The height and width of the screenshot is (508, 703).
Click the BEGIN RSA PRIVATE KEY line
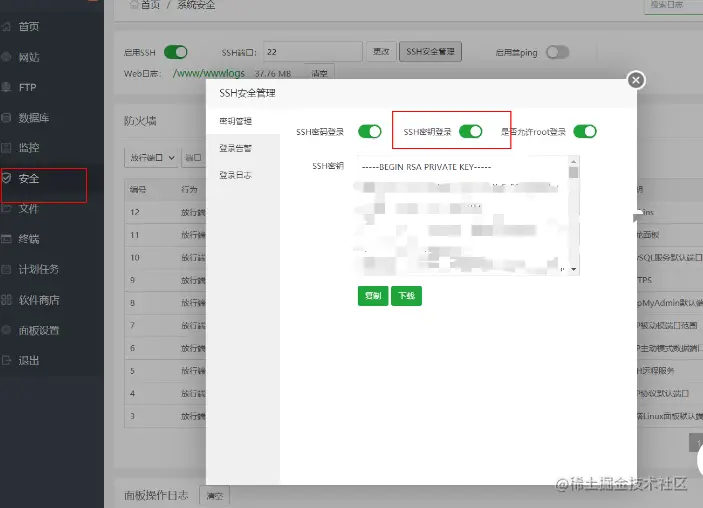click(x=426, y=167)
